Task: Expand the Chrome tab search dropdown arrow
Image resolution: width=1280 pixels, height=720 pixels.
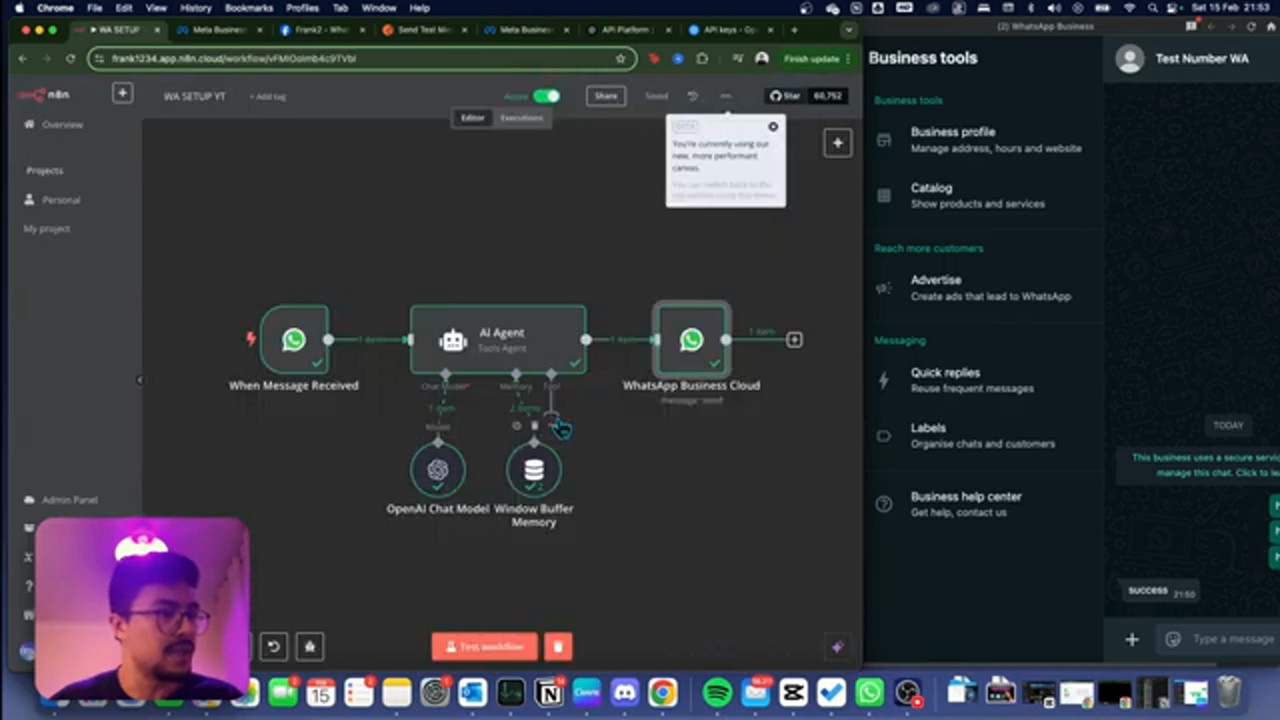Action: (x=848, y=30)
